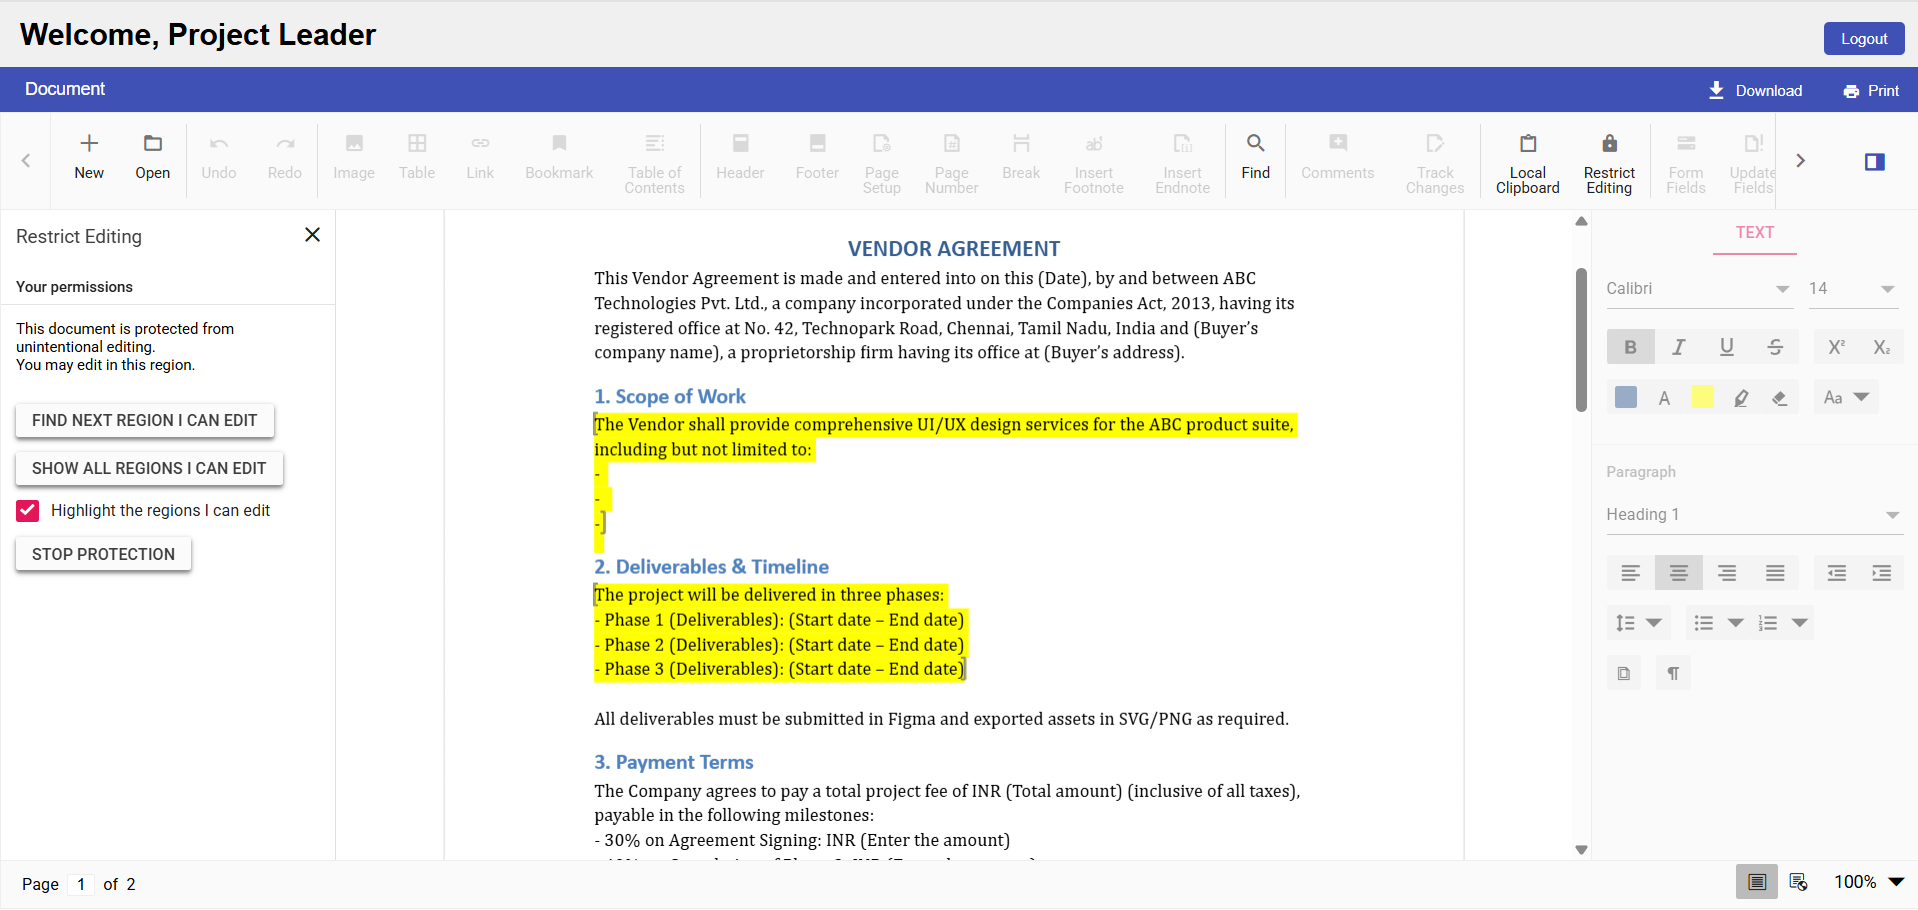Click the 'Phase 2 (Deliverables)' line
This screenshot has height=910, width=1918.
[x=779, y=645]
